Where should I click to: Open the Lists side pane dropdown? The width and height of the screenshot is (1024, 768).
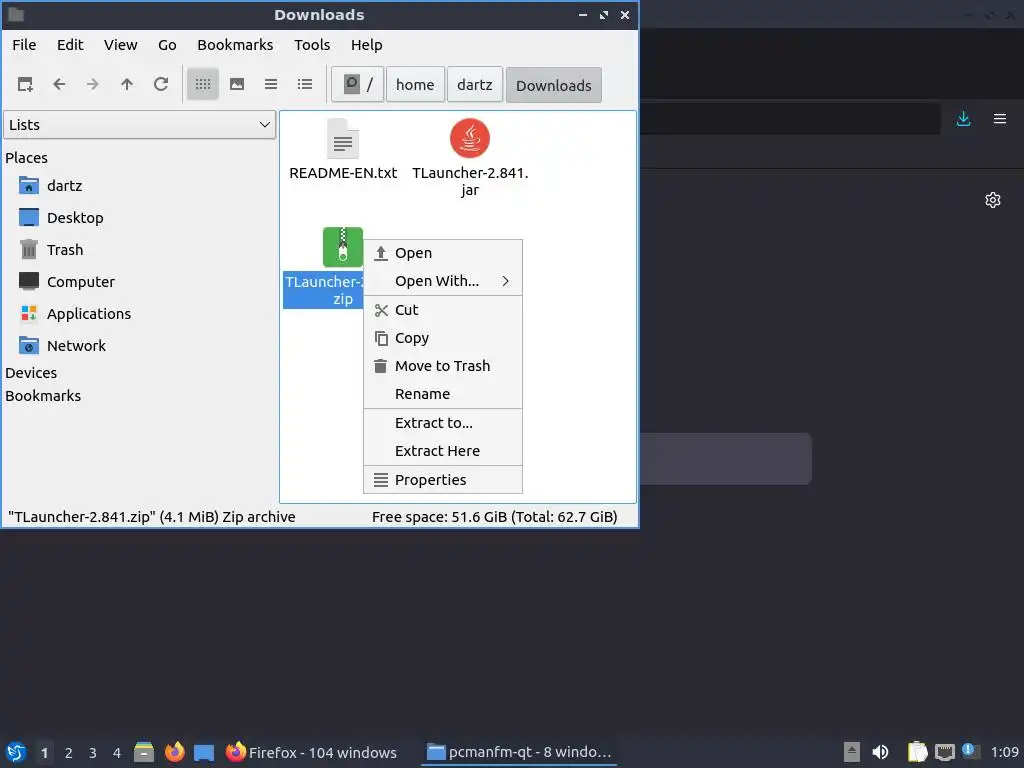(140, 125)
